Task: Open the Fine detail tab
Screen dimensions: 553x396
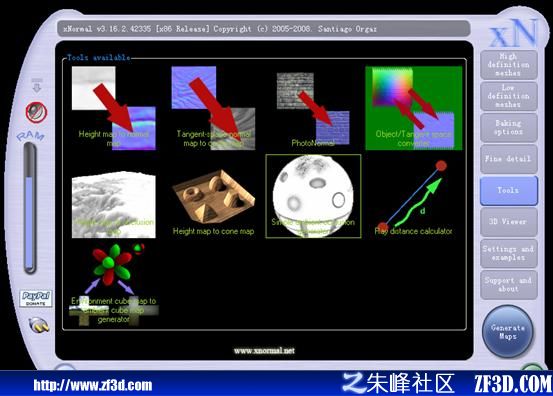Action: pyautogui.click(x=509, y=159)
